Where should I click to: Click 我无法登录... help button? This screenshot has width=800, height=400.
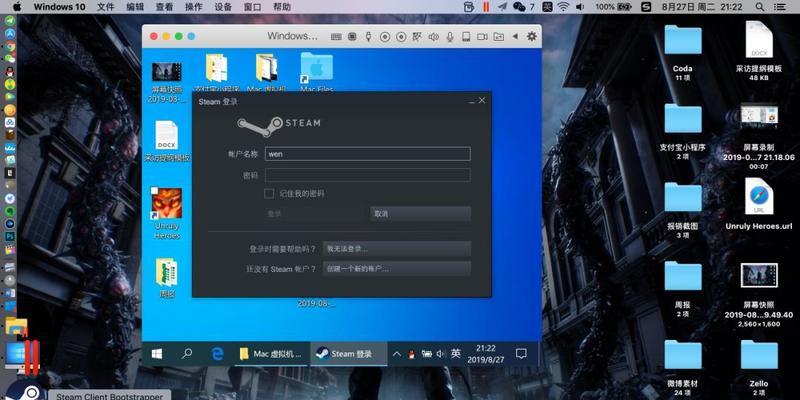point(397,249)
